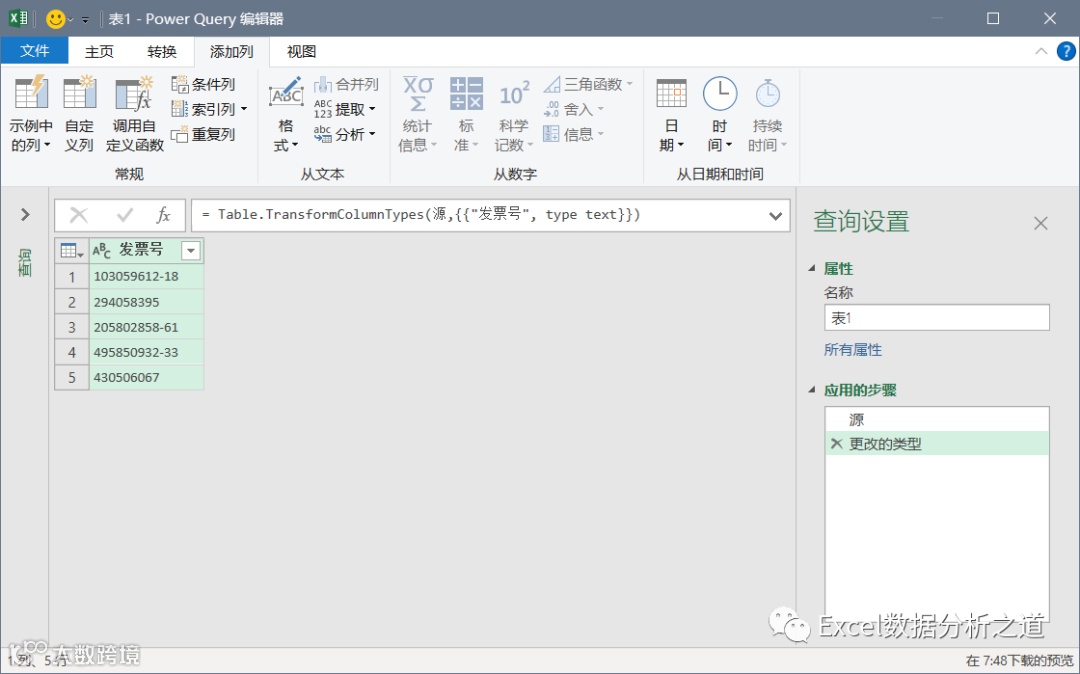The width and height of the screenshot is (1080, 674).
Task: Select the 源 (Source) applied step
Action: (937, 419)
